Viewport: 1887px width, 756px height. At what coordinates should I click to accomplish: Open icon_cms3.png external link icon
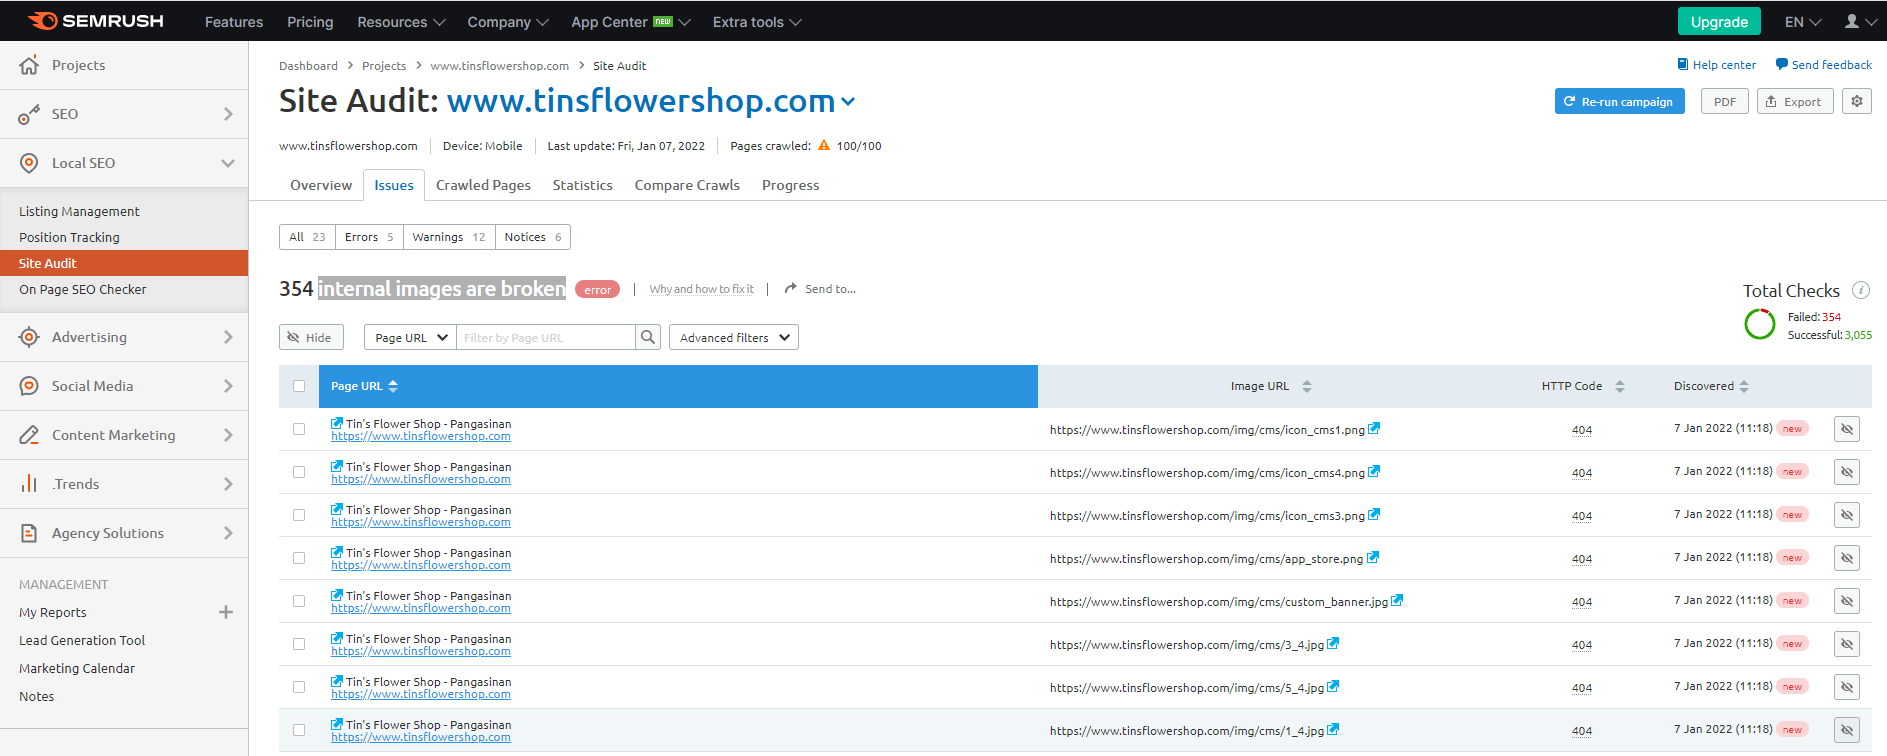[x=1374, y=514]
